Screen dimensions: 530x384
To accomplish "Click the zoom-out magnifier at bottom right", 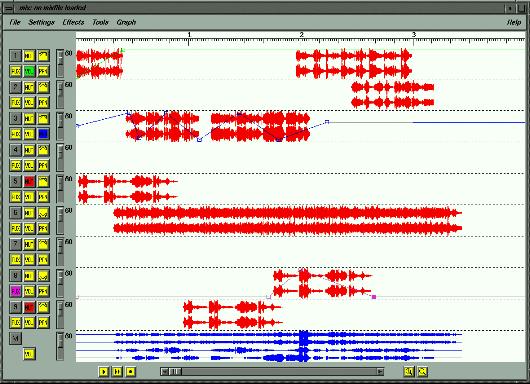I will point(423,372).
